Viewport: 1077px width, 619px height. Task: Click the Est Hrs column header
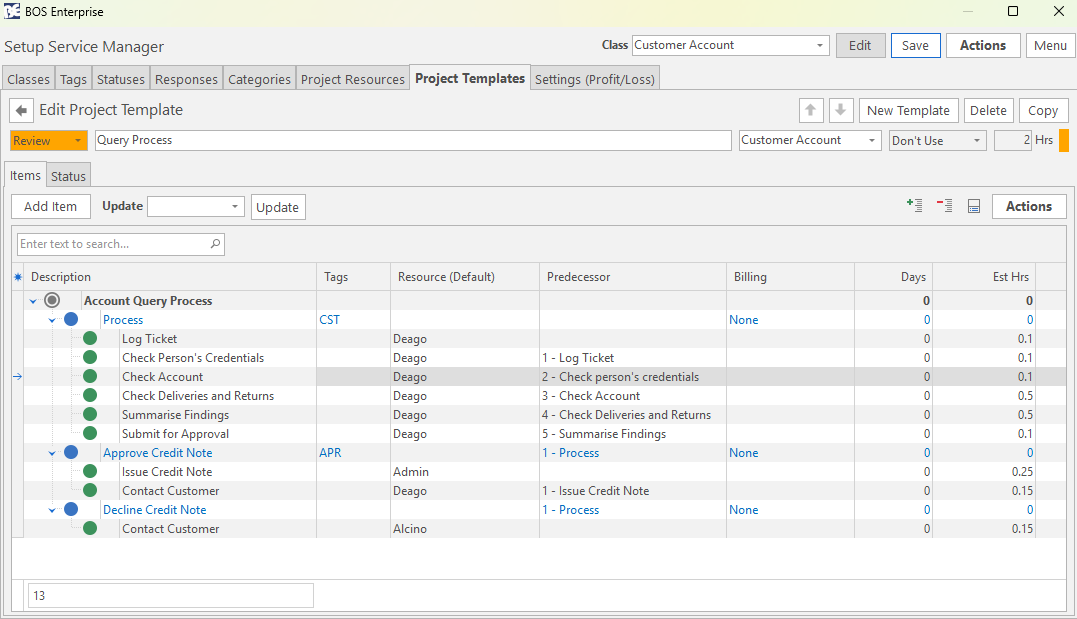click(984, 277)
